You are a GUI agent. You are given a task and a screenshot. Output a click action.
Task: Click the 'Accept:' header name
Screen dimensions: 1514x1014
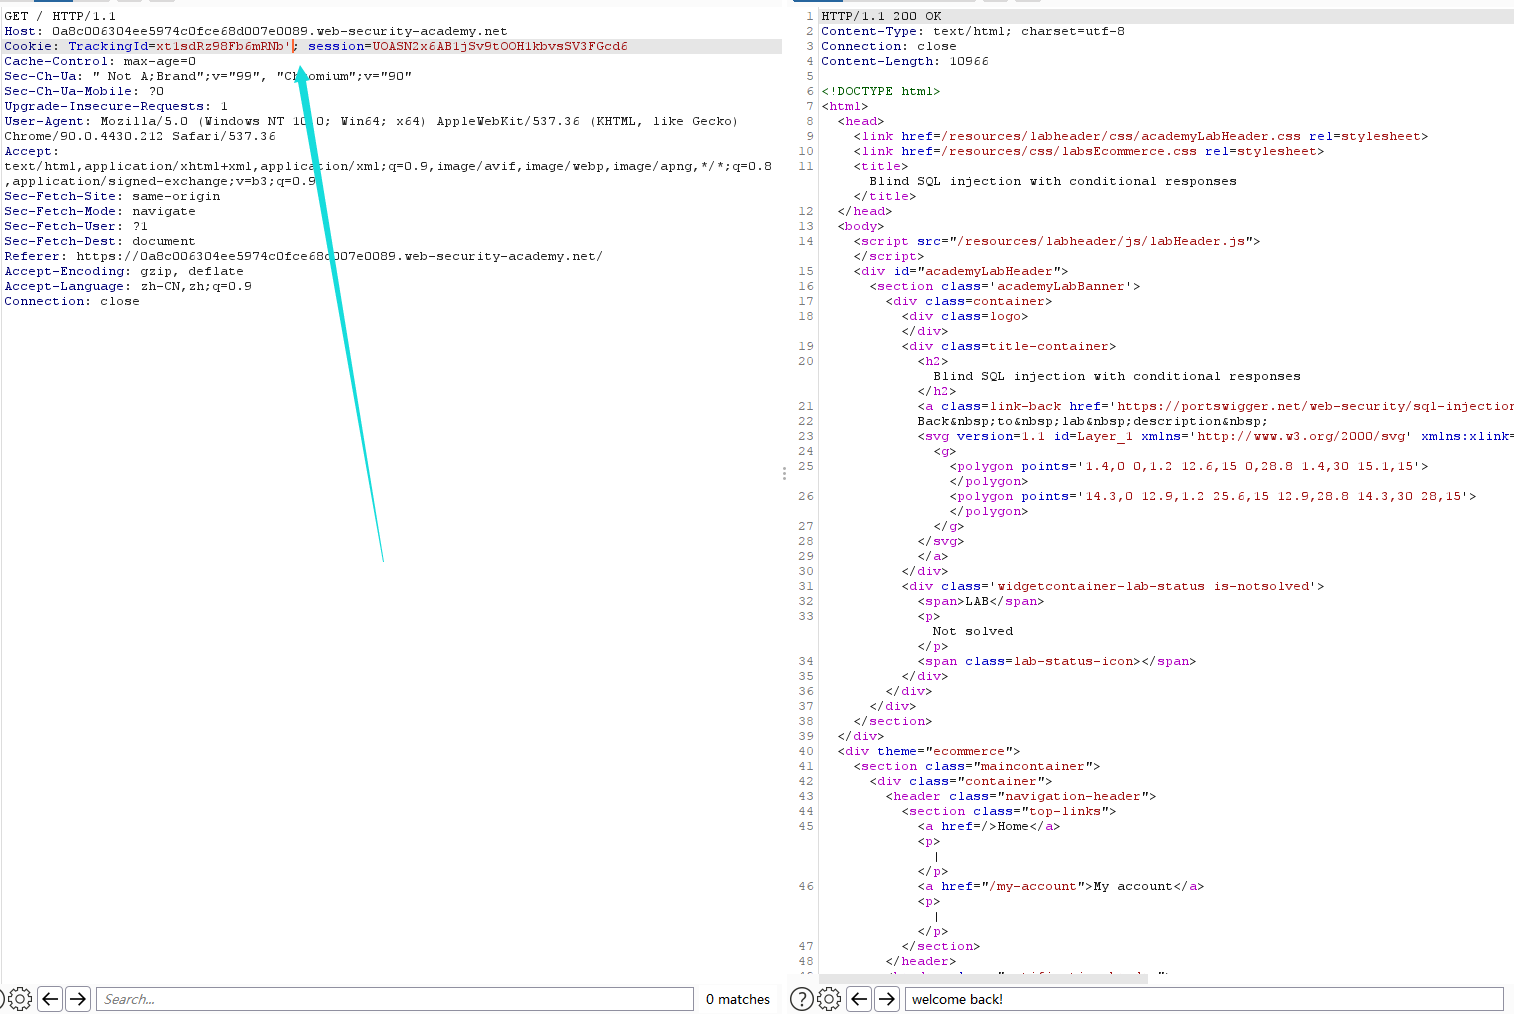pos(32,151)
